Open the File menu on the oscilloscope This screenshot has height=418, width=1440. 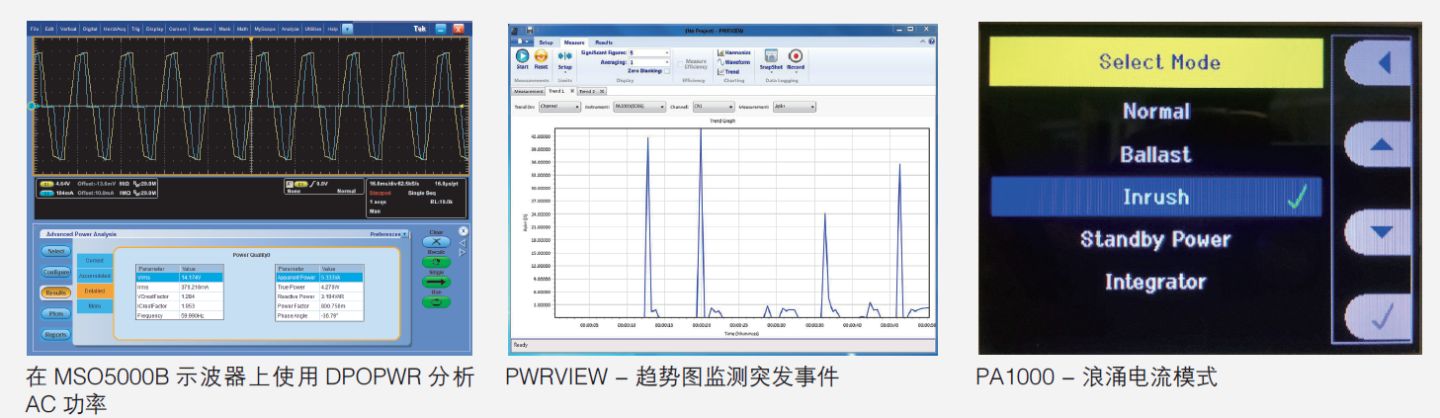pos(34,29)
